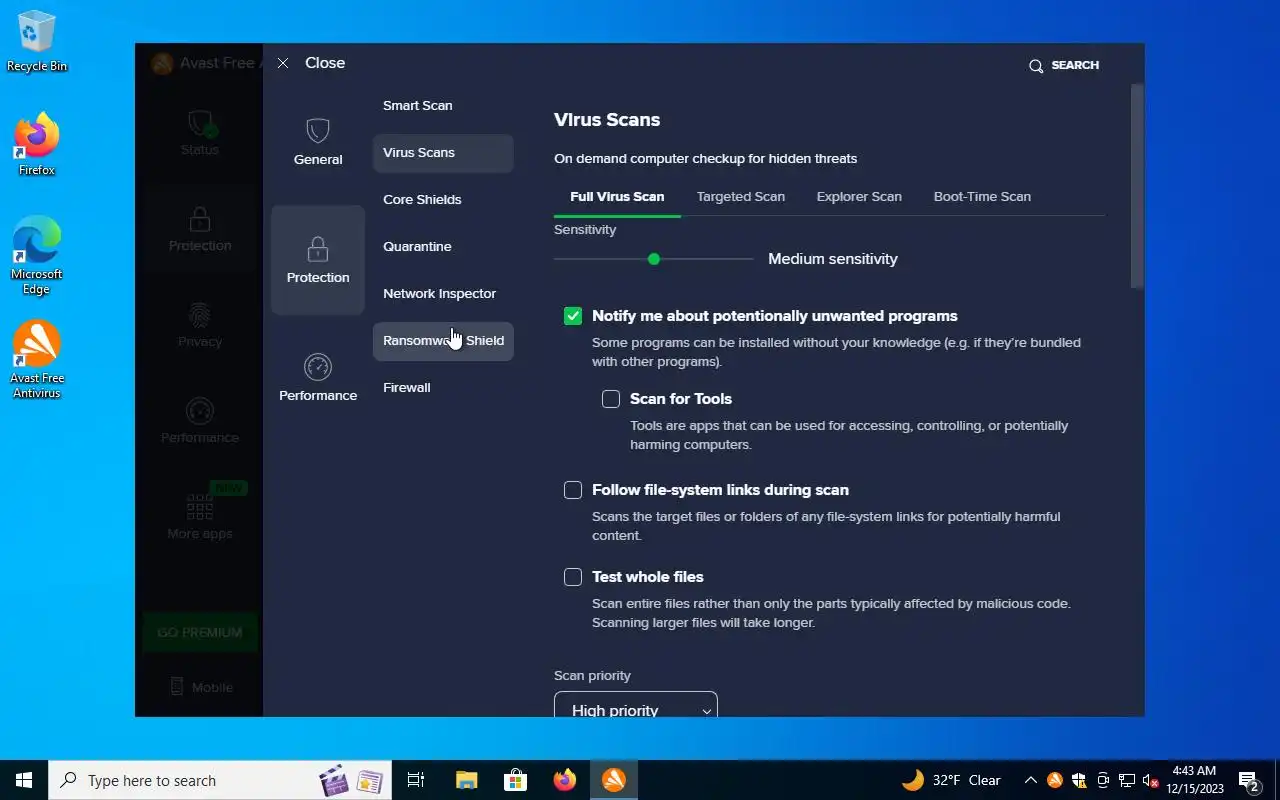This screenshot has height=800, width=1280.
Task: Enable Scan for Tools checkbox
Action: [611, 399]
